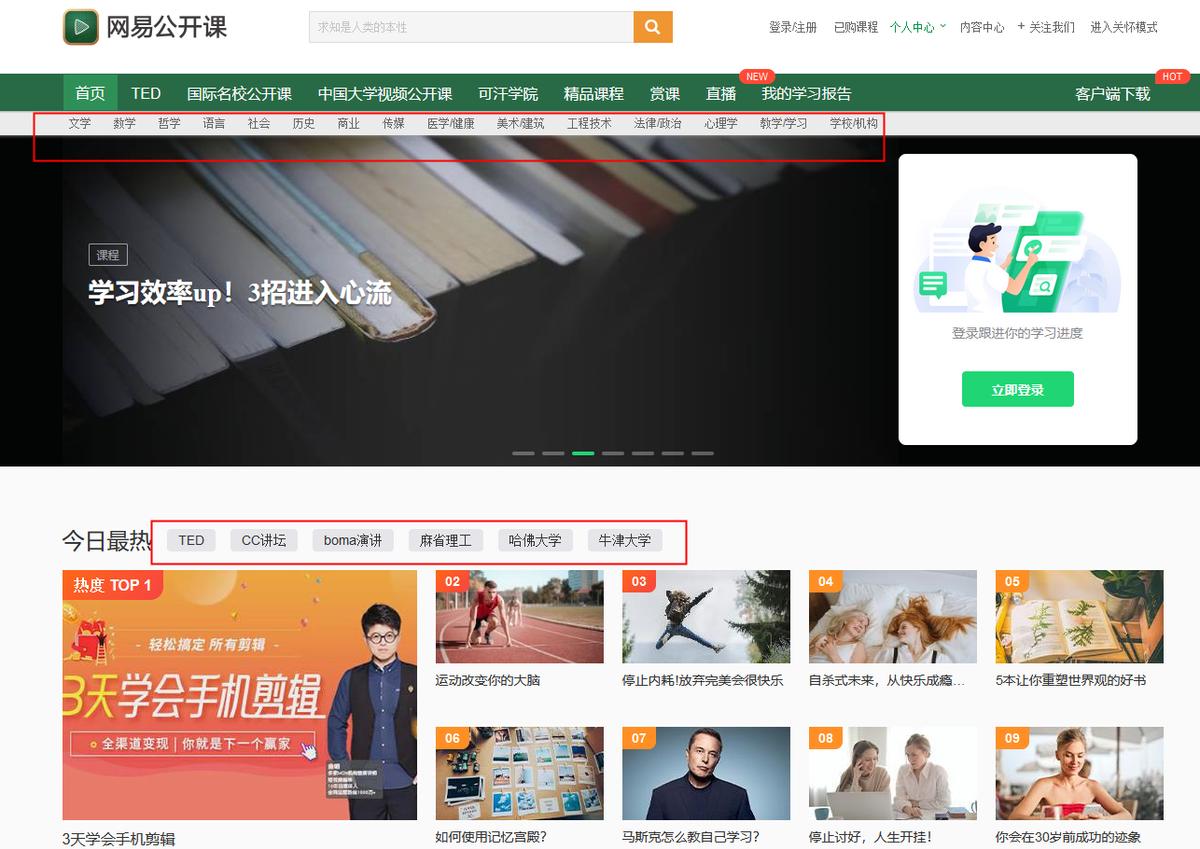Click the green NEW badge above 直播

coord(757,76)
